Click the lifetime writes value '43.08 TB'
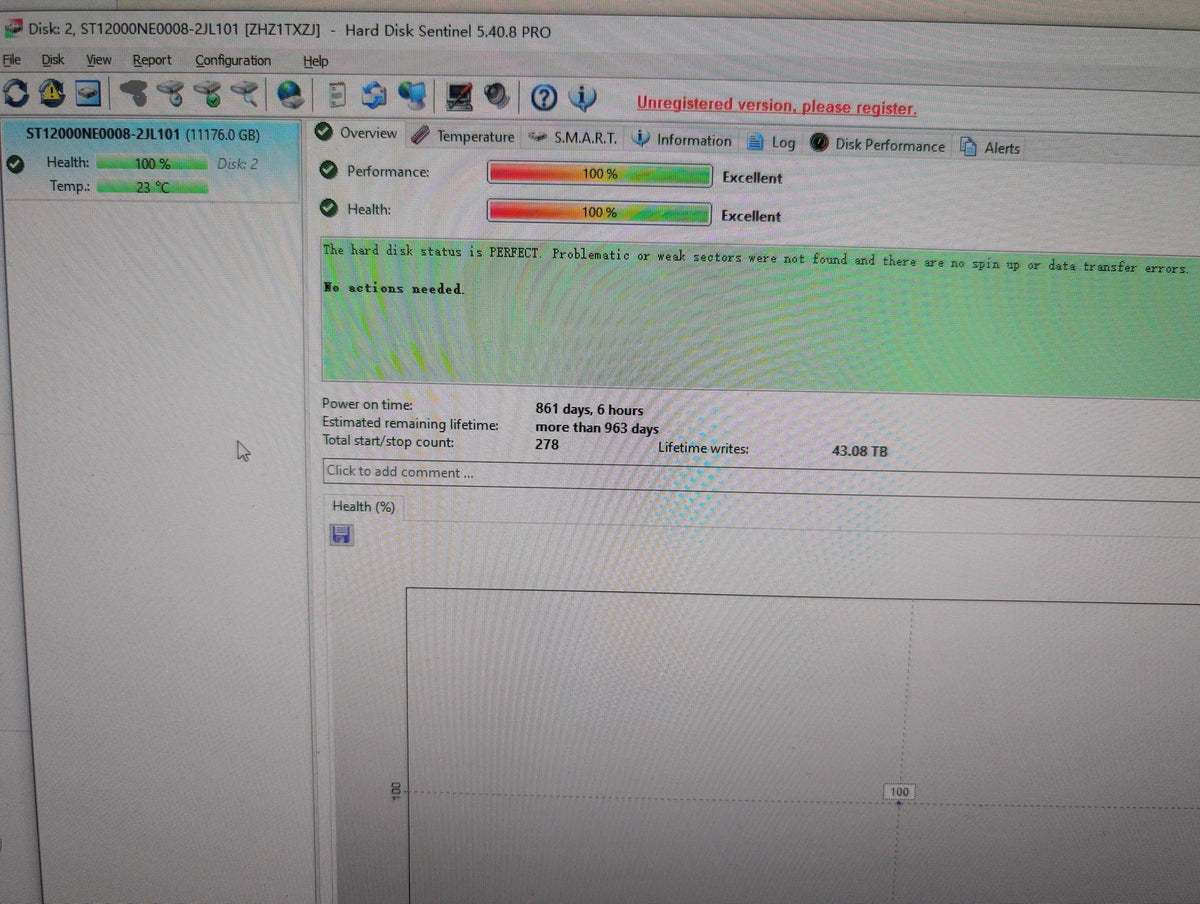 pos(860,451)
